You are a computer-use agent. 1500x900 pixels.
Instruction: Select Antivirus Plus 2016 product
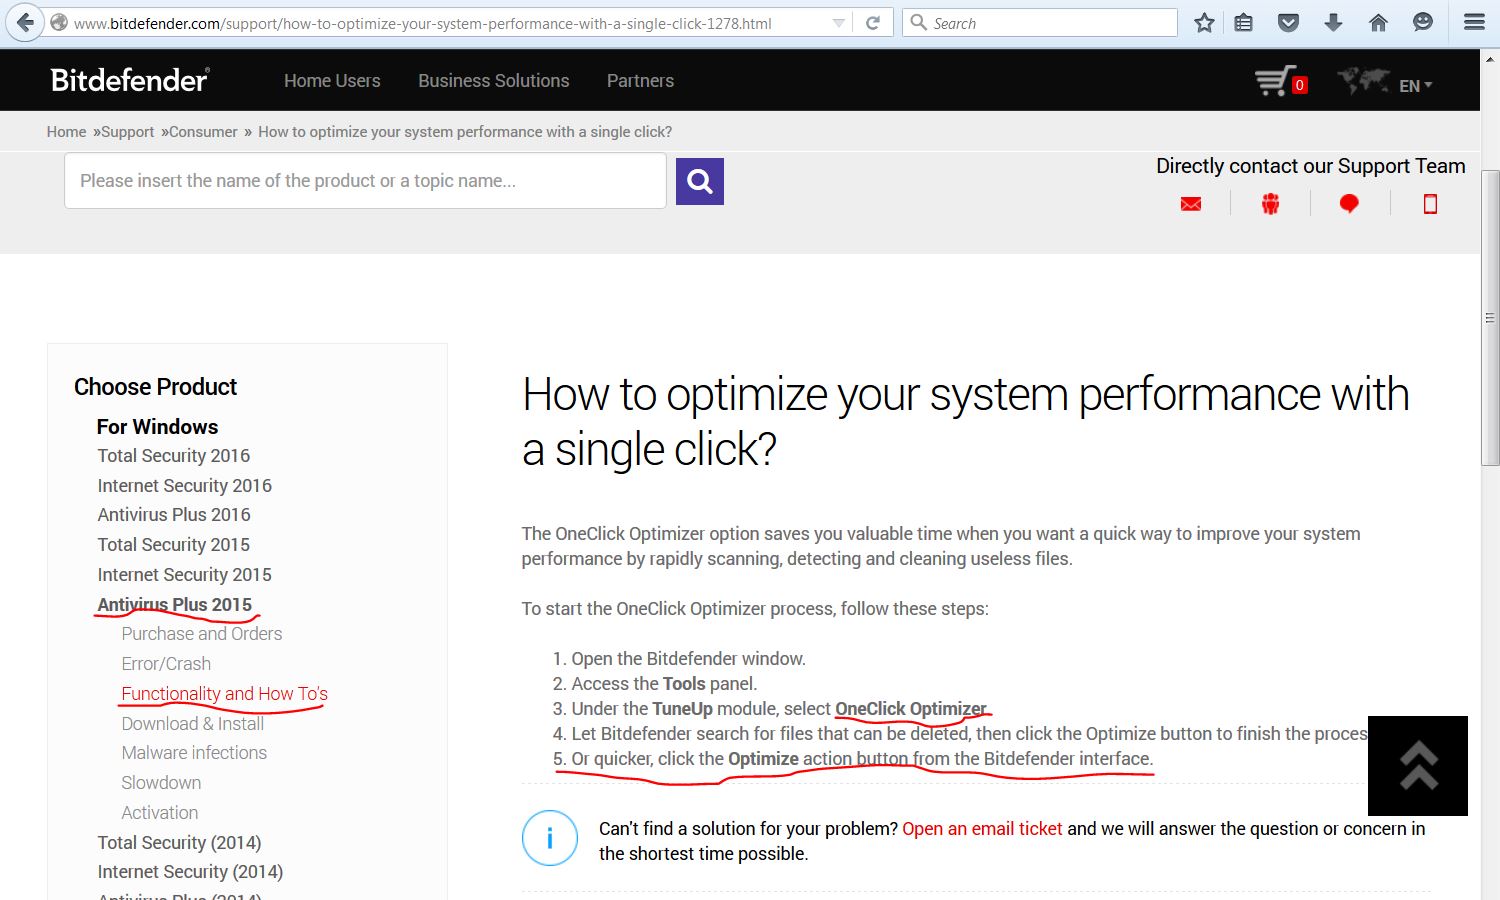click(x=174, y=515)
